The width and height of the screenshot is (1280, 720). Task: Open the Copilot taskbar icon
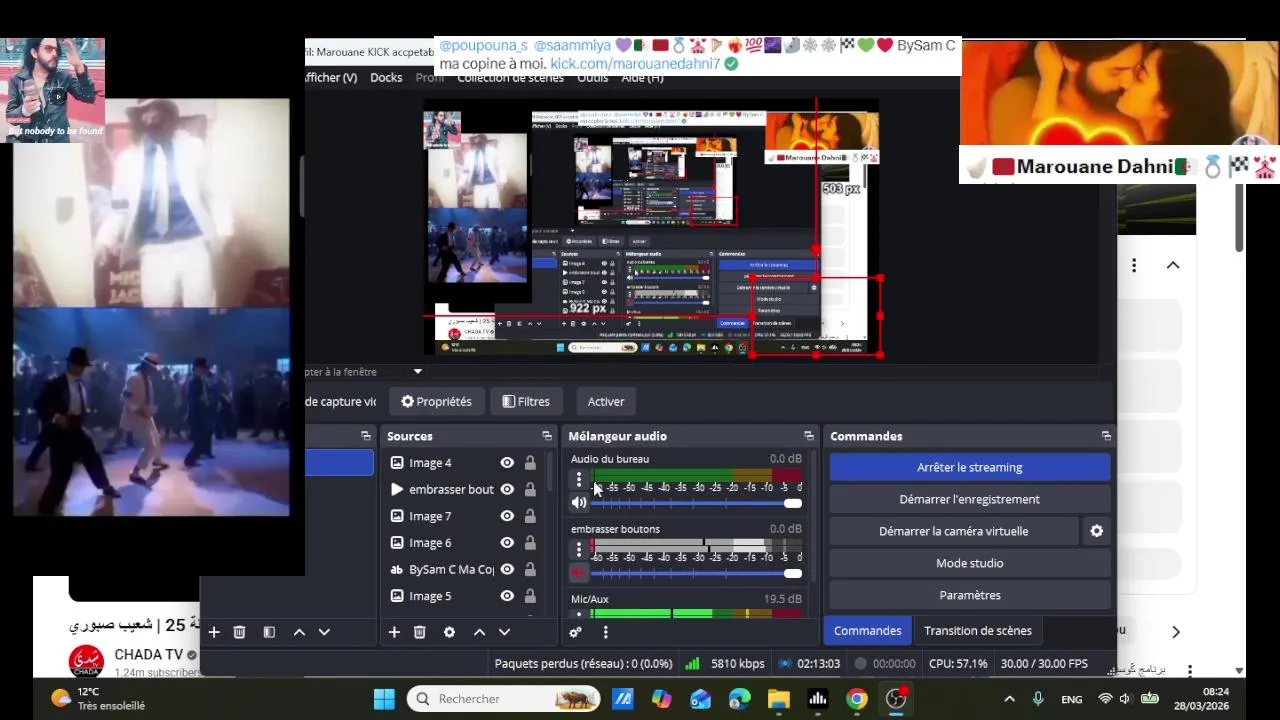coord(662,699)
